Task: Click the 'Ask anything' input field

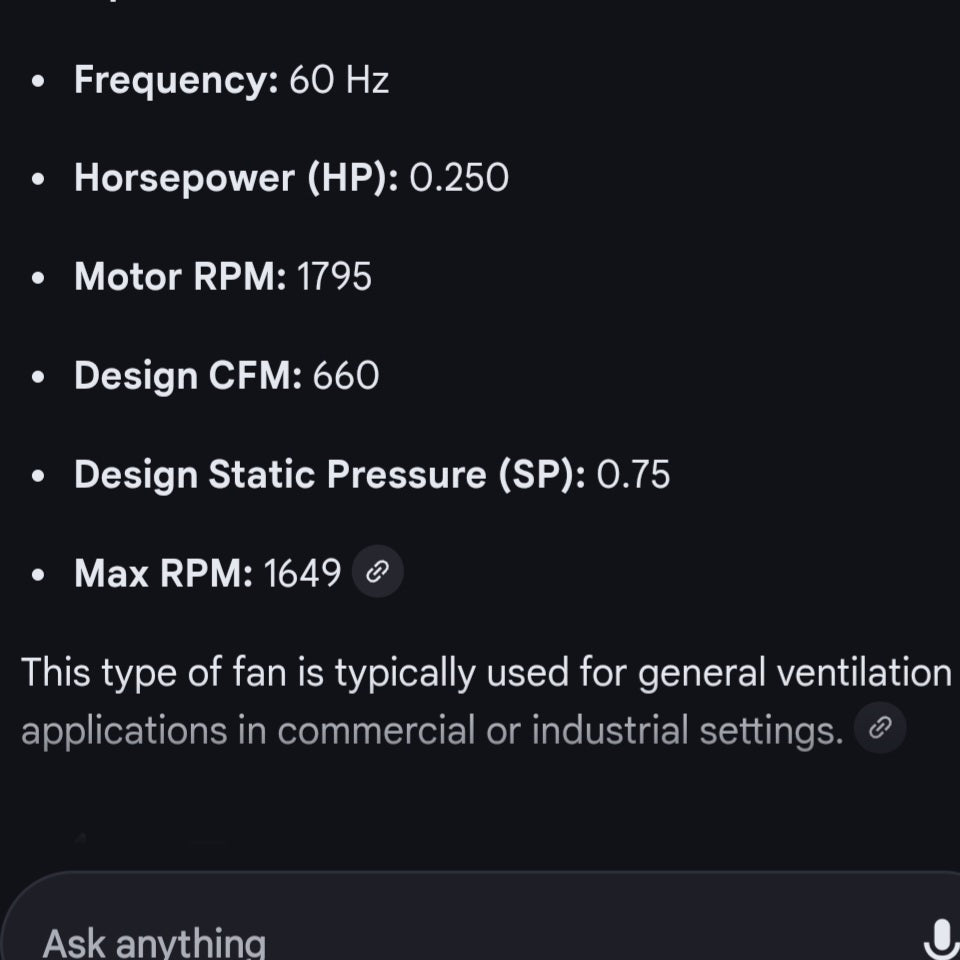Action: click(x=400, y=940)
